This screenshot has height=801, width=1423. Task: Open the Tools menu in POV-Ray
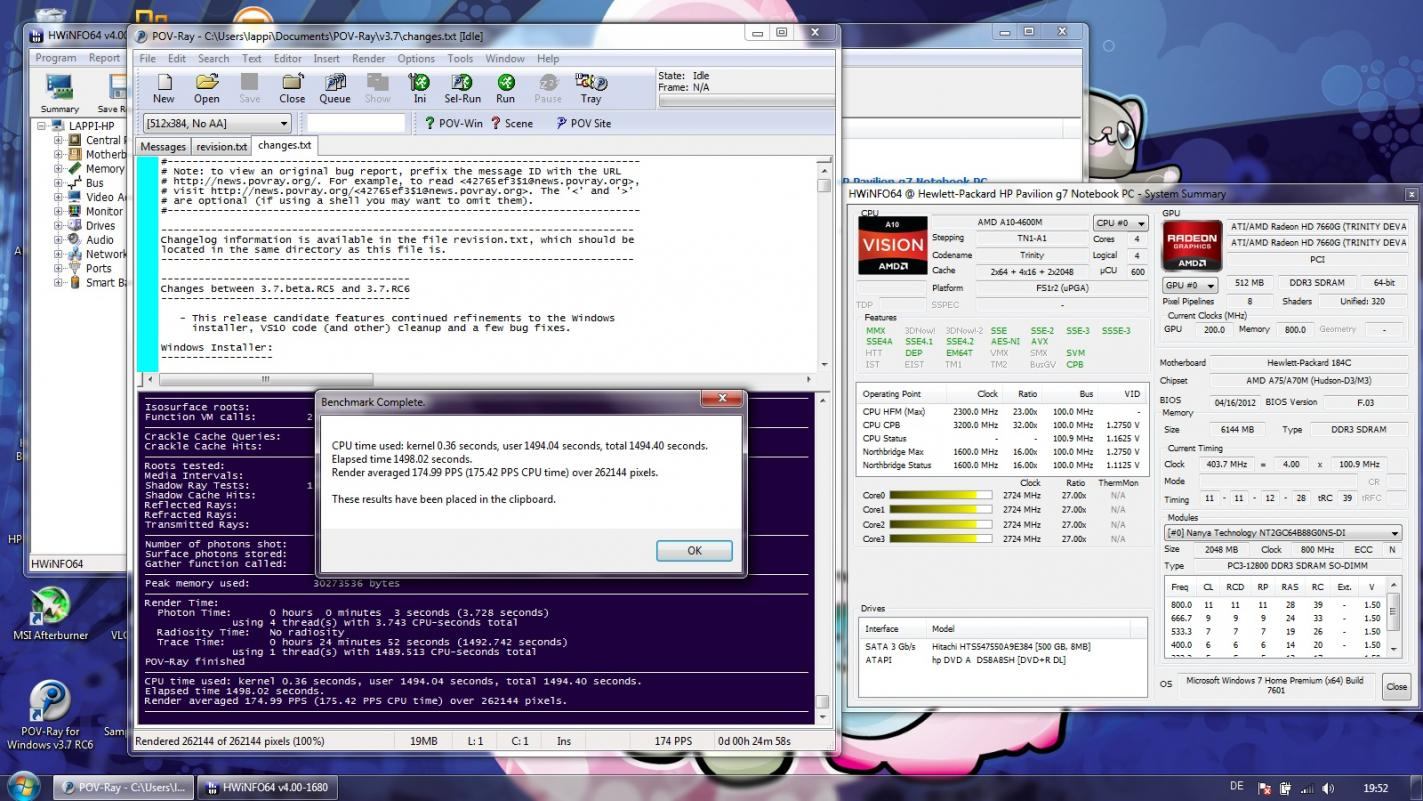click(460, 59)
